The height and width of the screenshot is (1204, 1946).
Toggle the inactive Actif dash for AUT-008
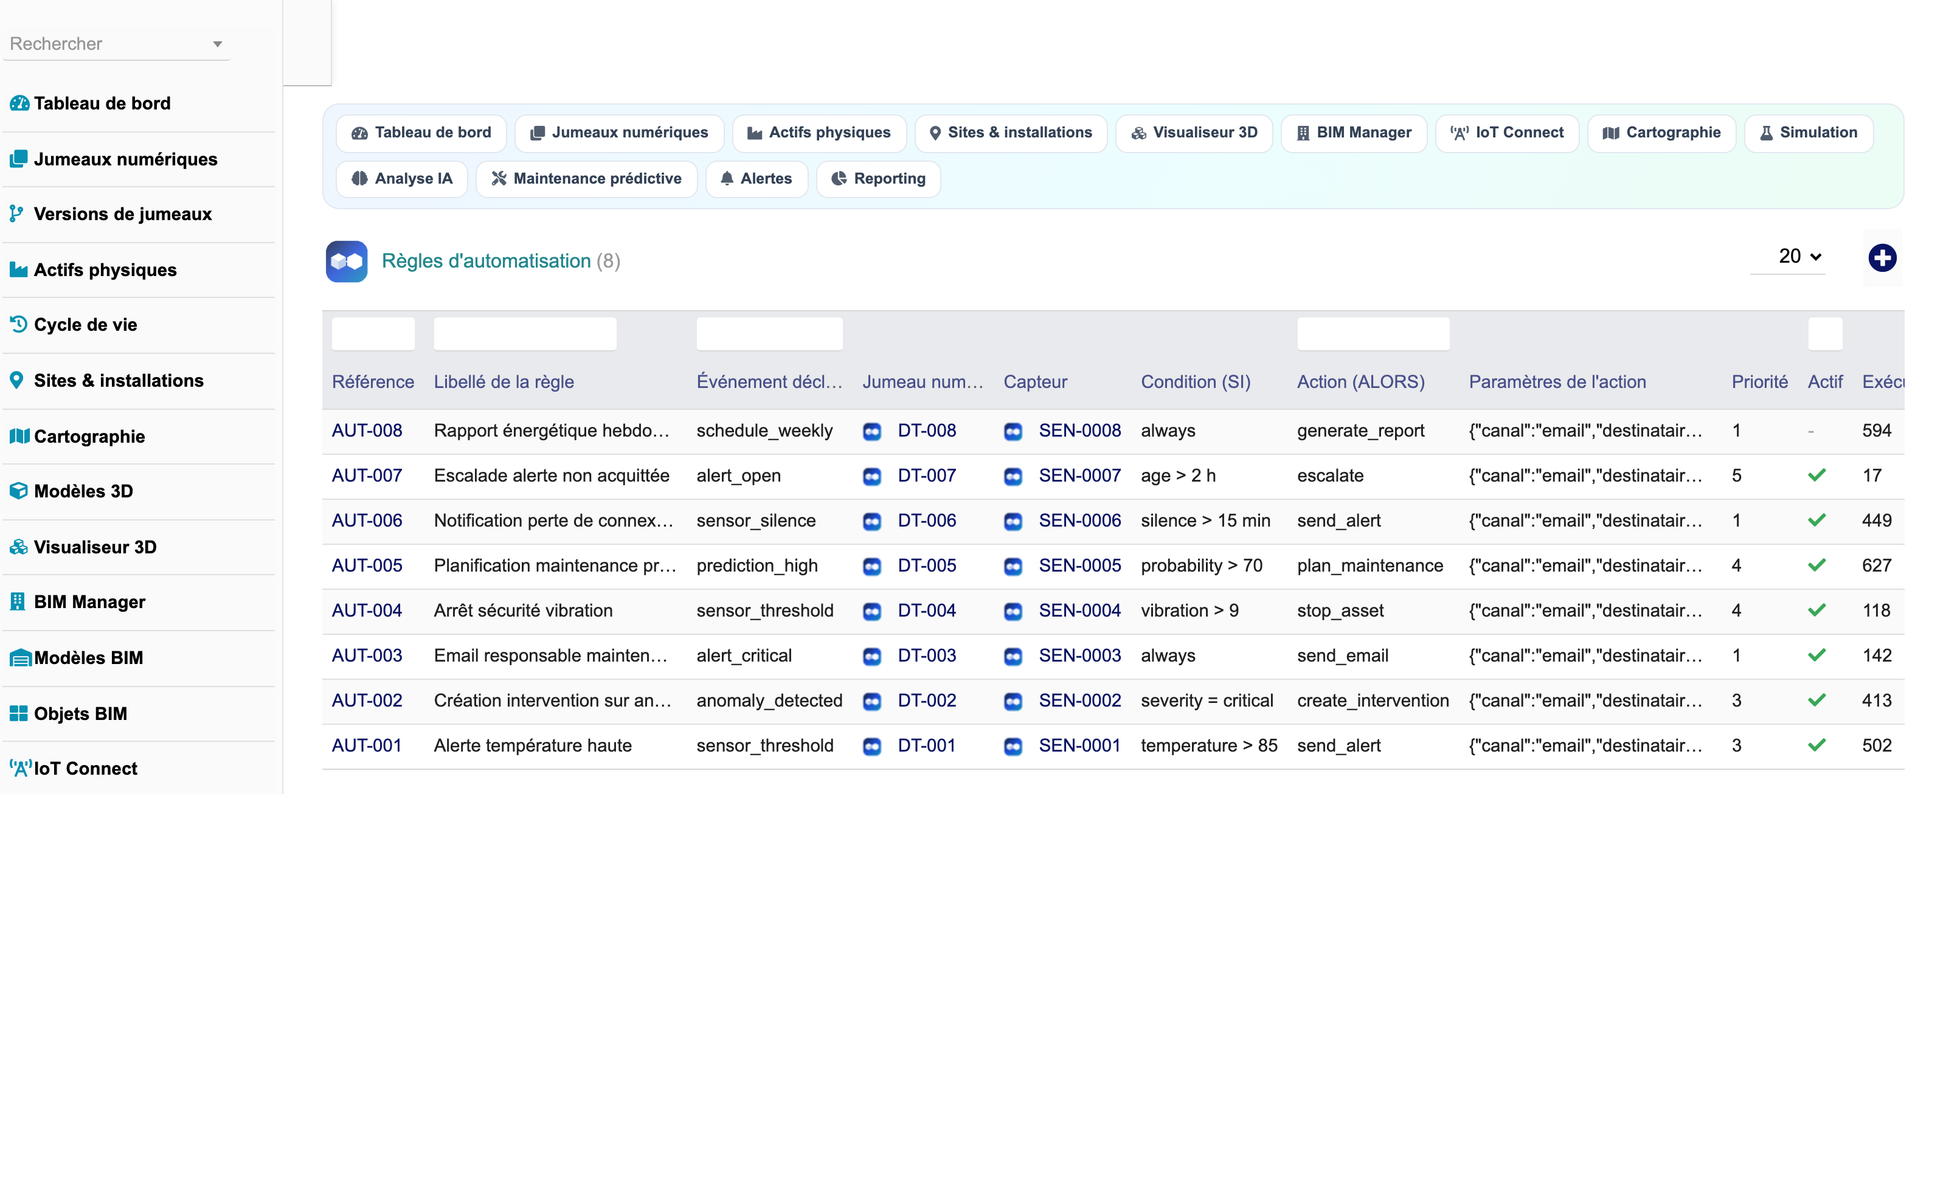coord(1811,431)
